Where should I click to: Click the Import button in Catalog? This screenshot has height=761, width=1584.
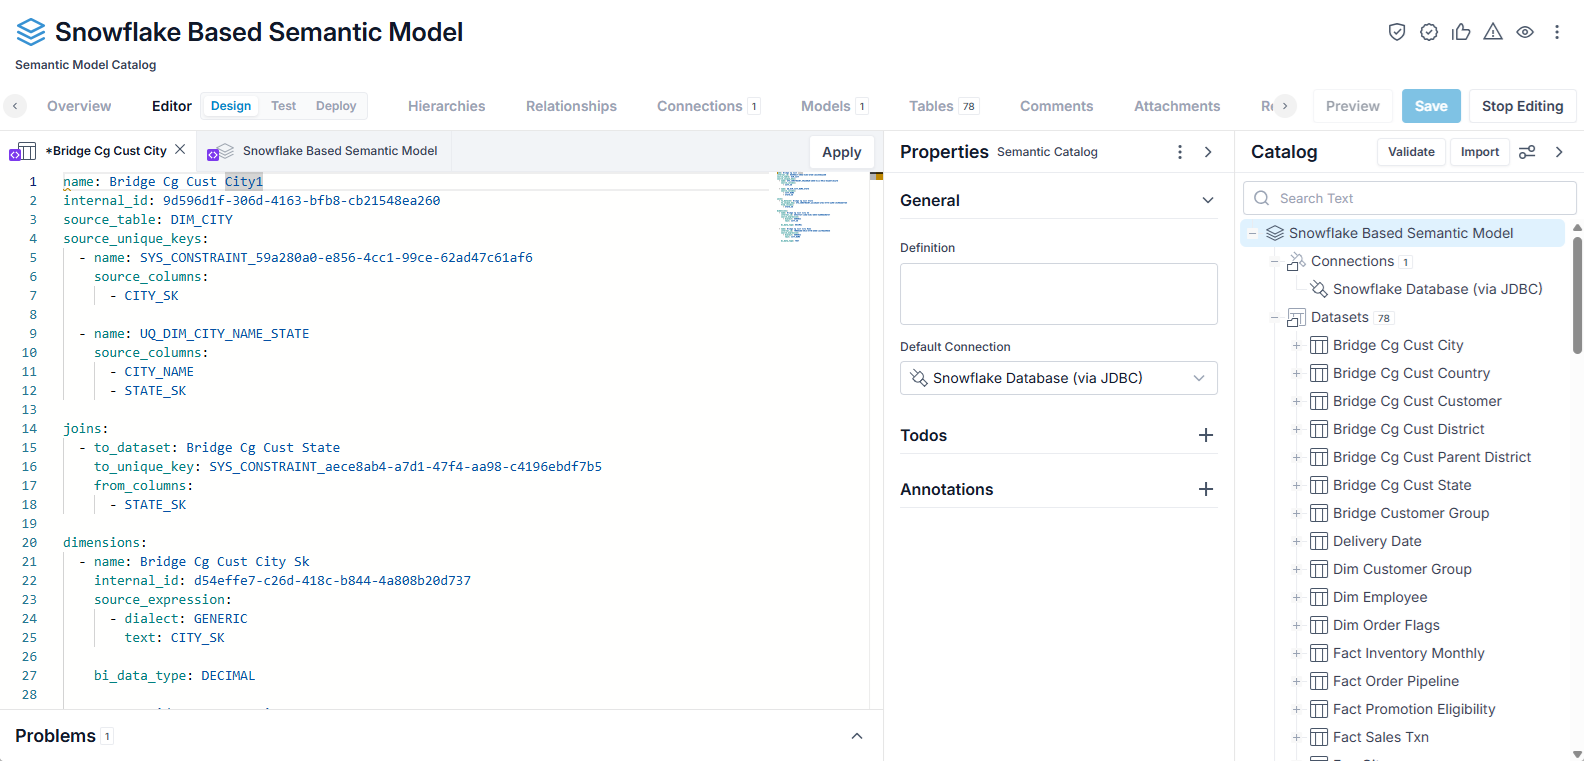click(1480, 152)
